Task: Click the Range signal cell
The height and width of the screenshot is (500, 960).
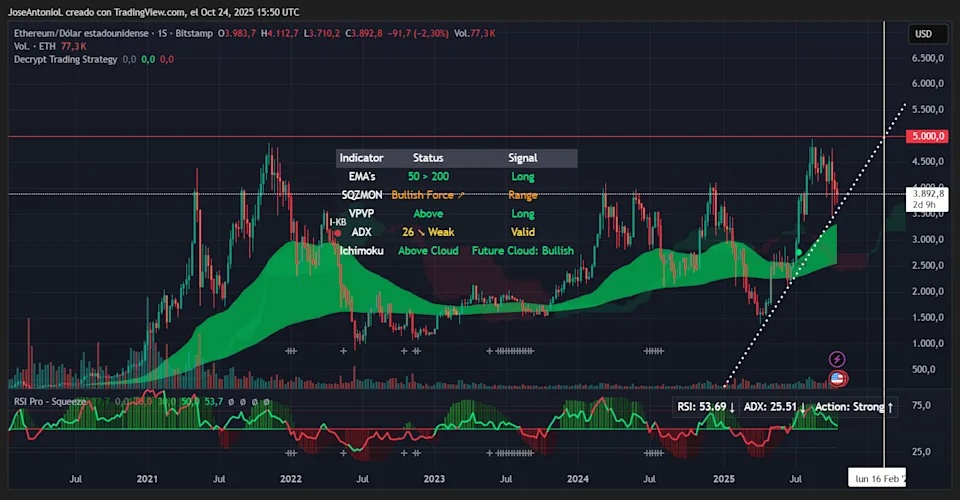Action: (523, 195)
